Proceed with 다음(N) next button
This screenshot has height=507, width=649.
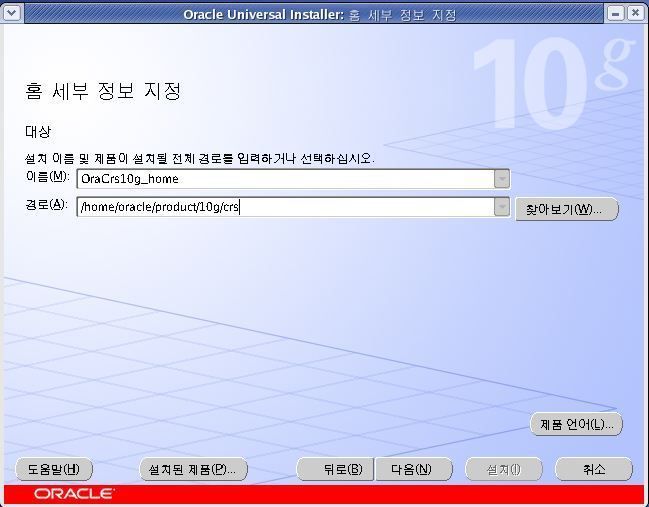(413, 469)
